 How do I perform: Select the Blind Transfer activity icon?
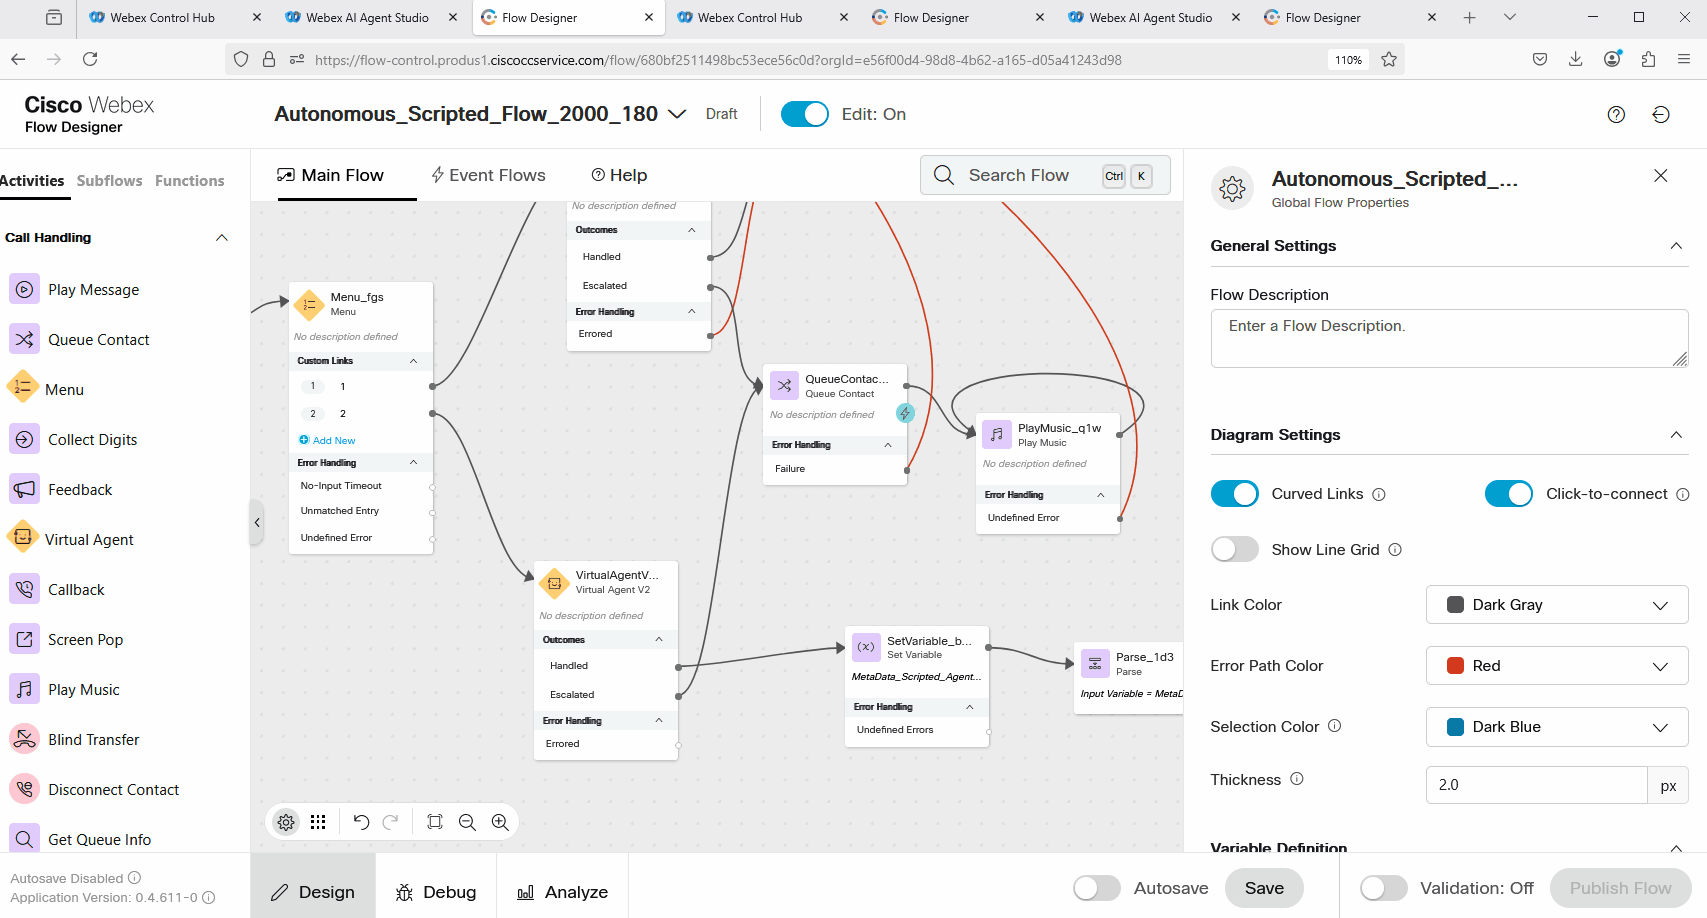(24, 739)
